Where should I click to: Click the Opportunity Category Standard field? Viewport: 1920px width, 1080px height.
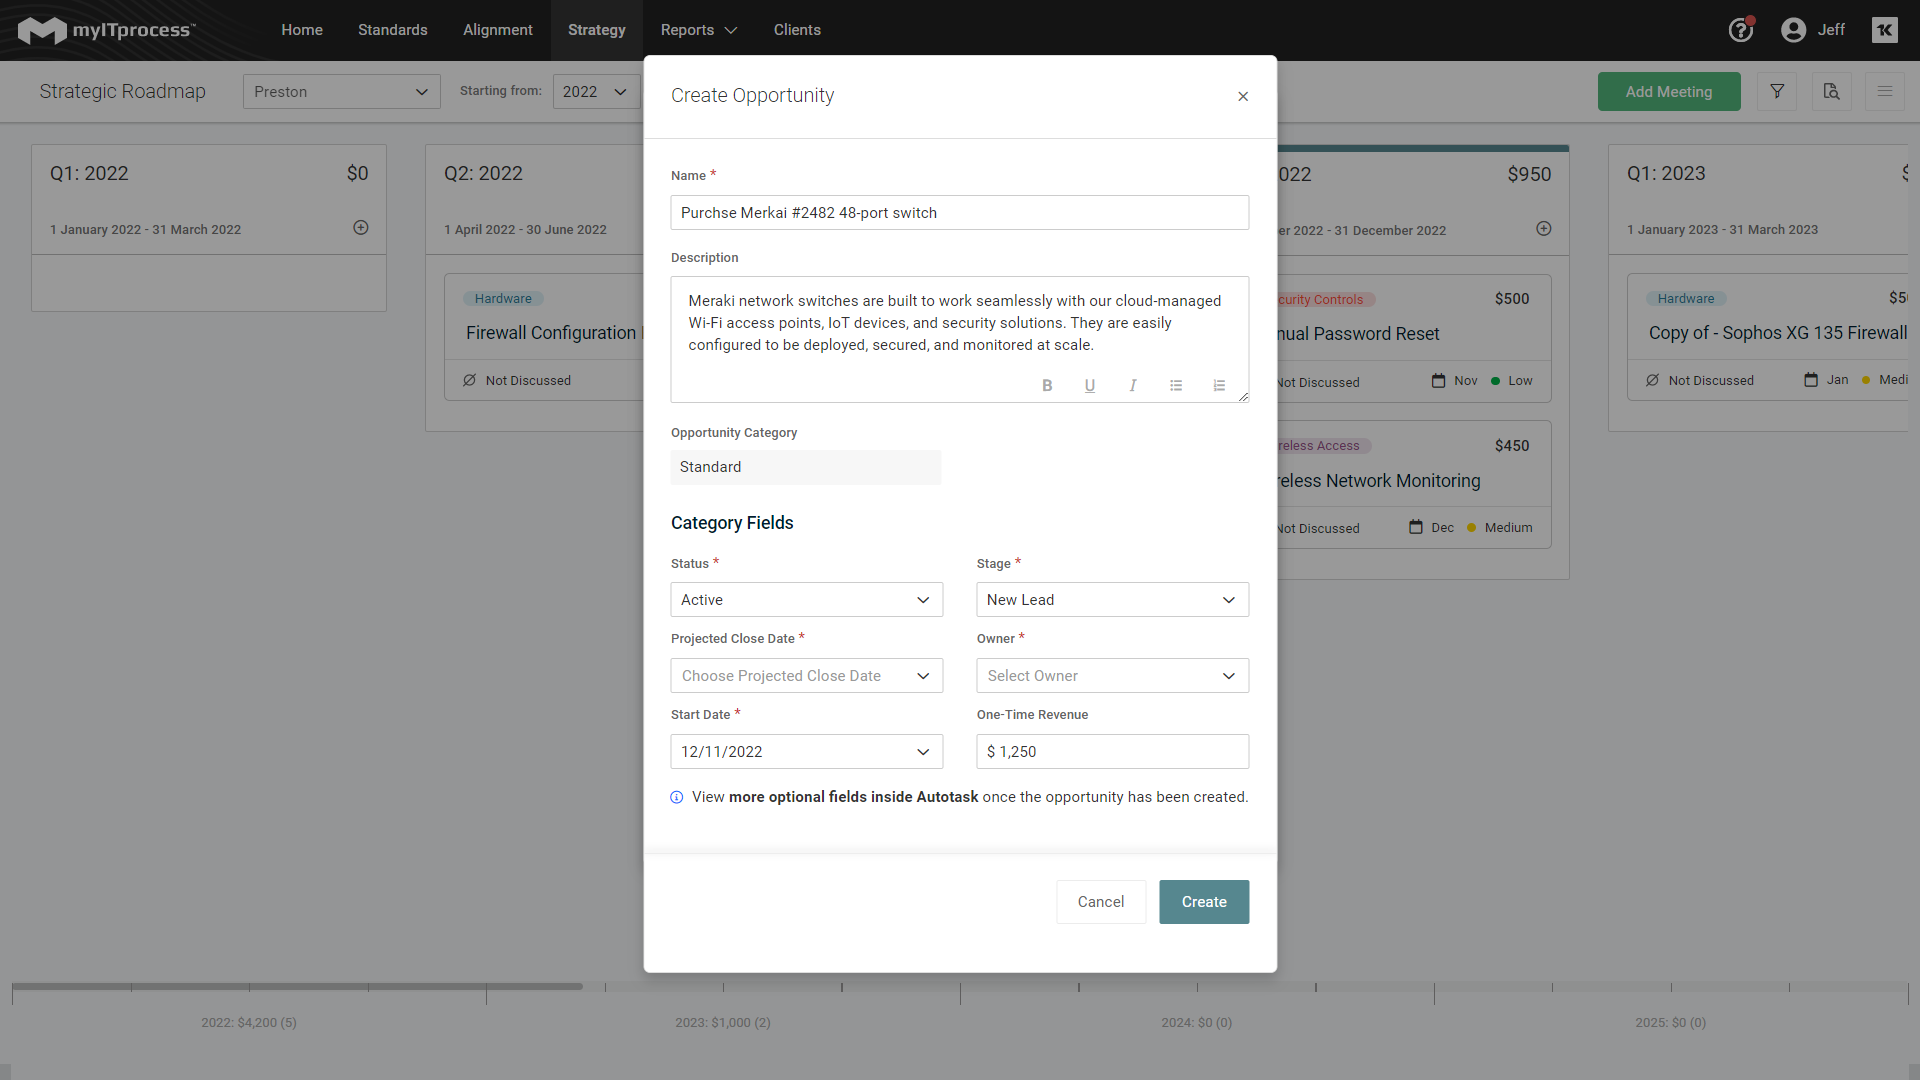(806, 467)
